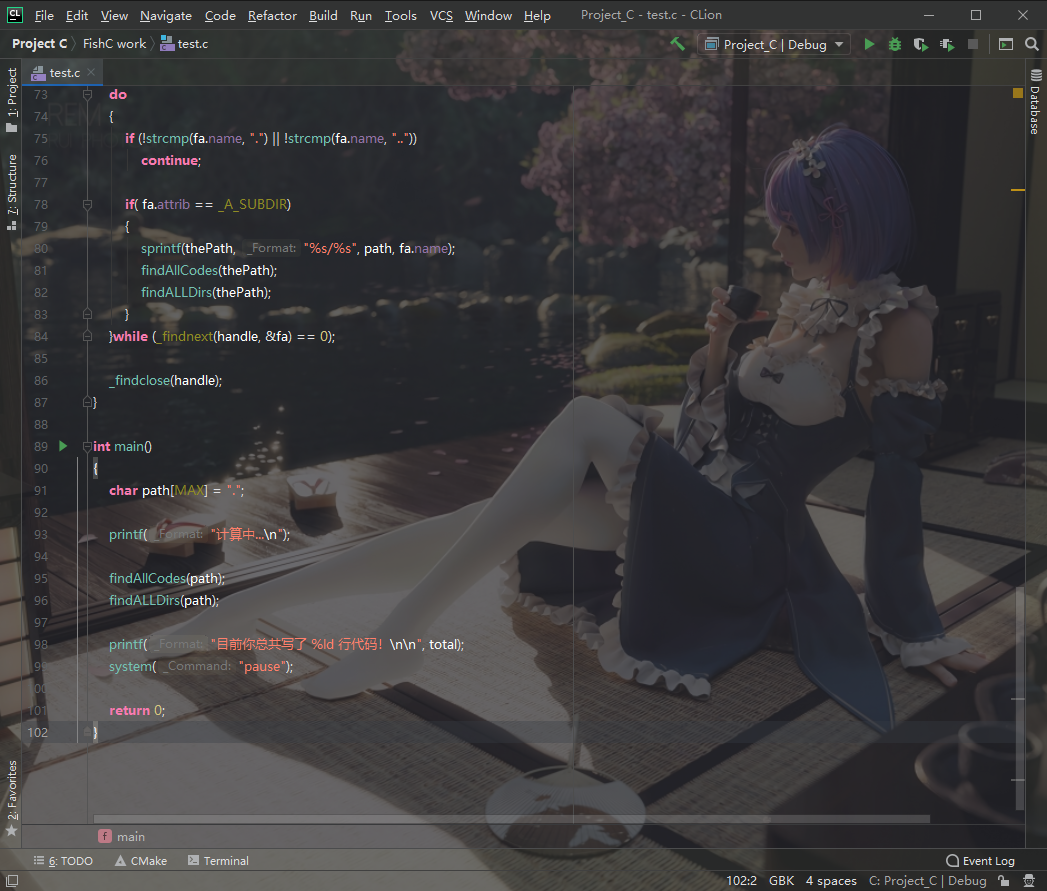Click the editor horizontal scrollbar

click(511, 819)
